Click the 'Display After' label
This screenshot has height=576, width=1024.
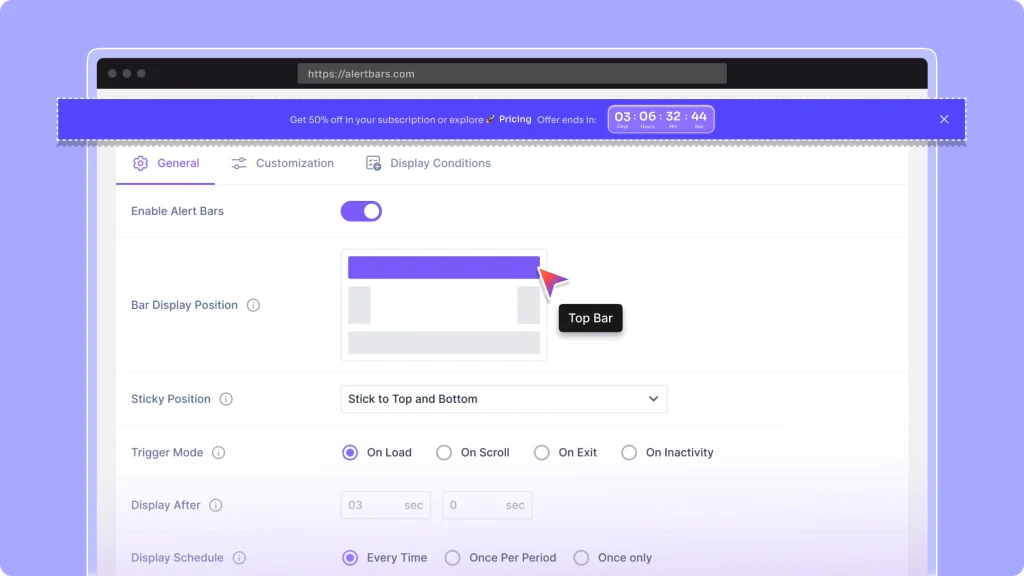(x=166, y=505)
